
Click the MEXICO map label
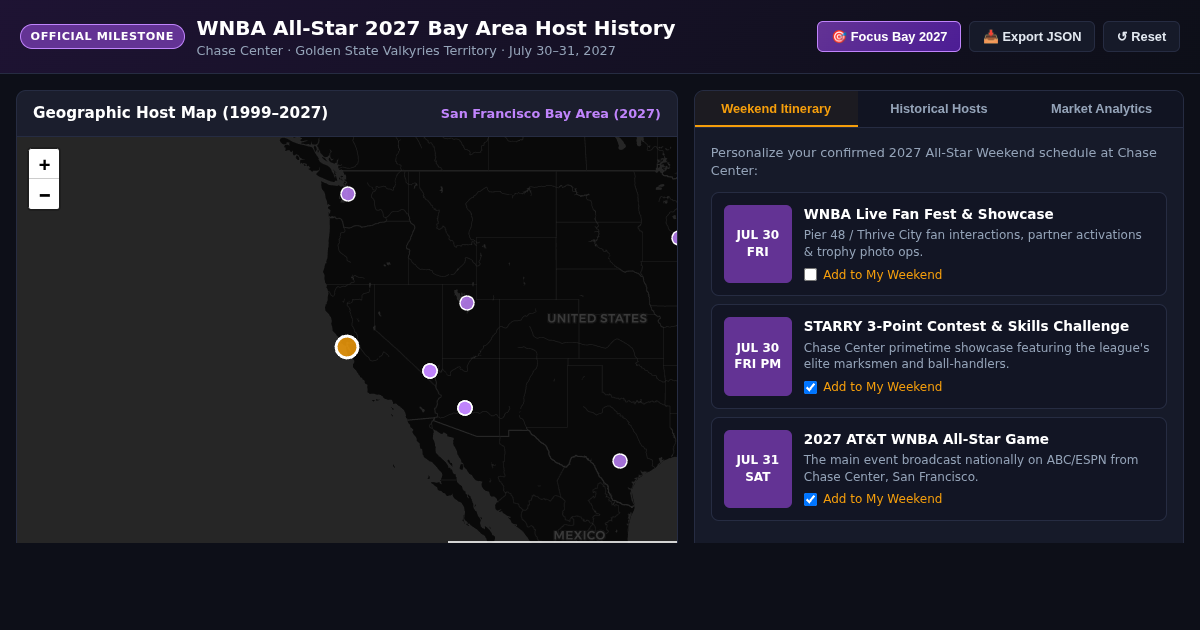pyautogui.click(x=579, y=535)
